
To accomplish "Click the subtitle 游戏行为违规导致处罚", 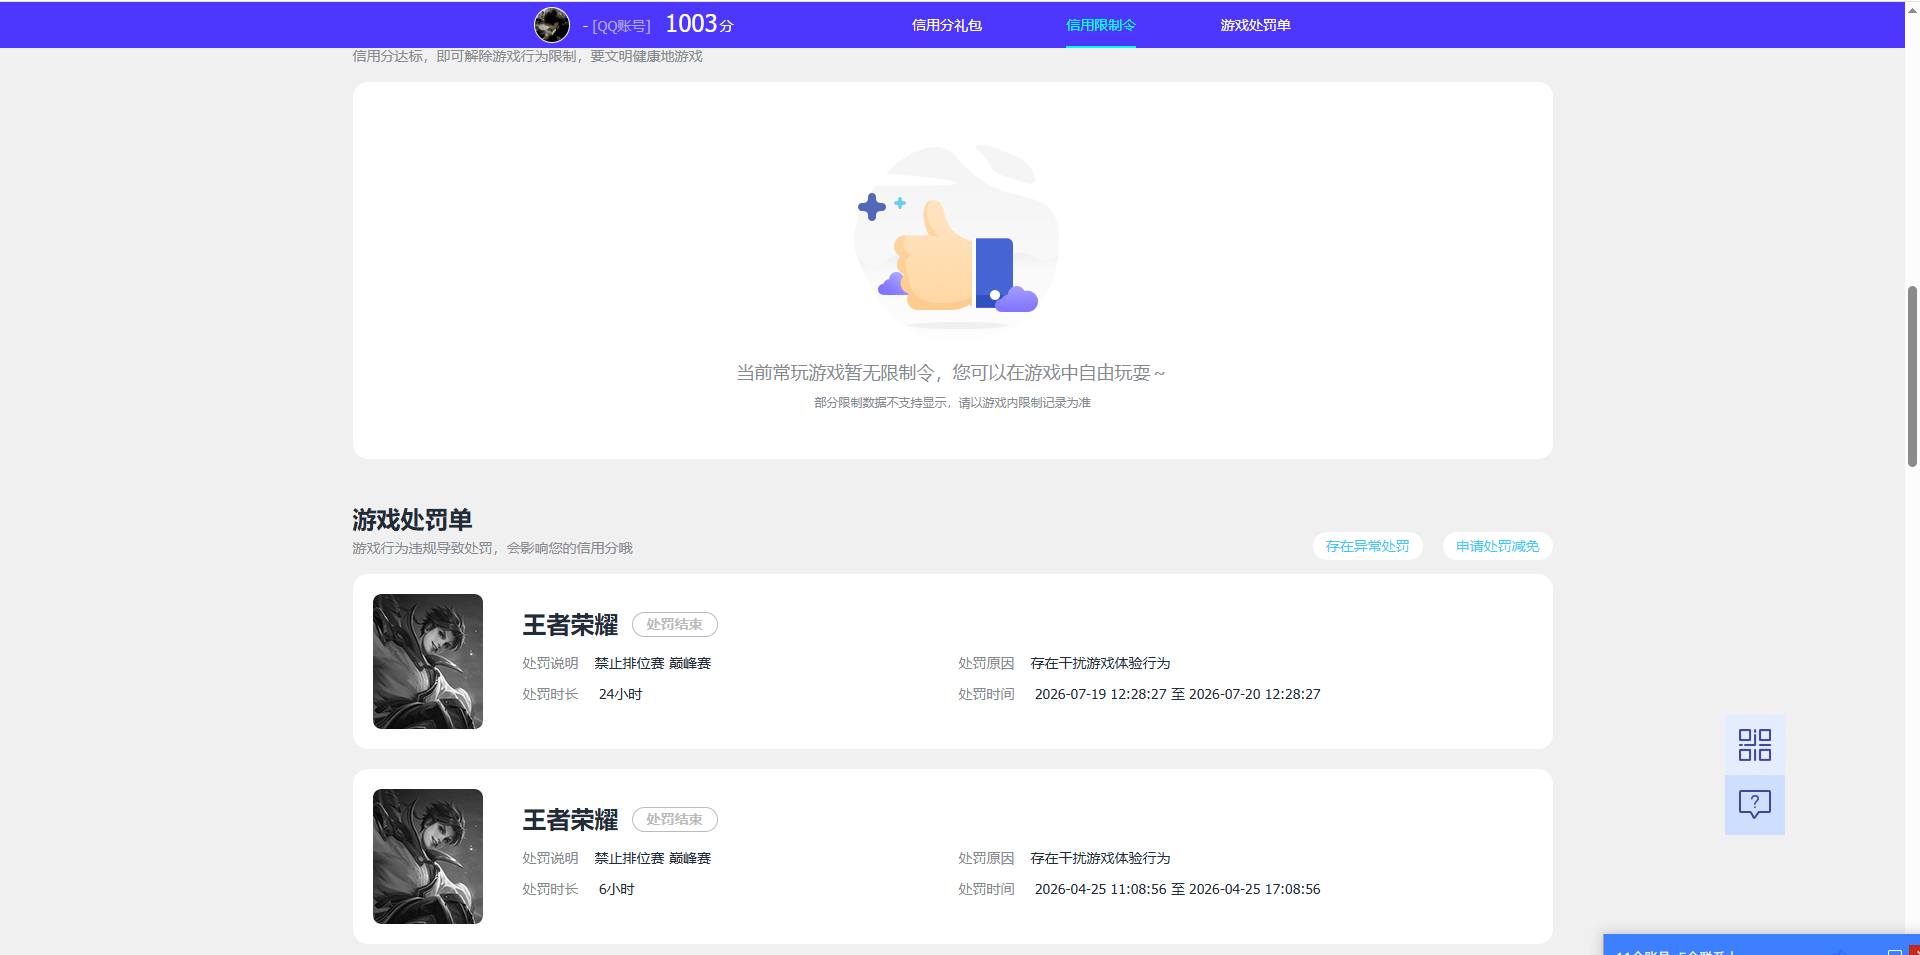I will click(422, 548).
